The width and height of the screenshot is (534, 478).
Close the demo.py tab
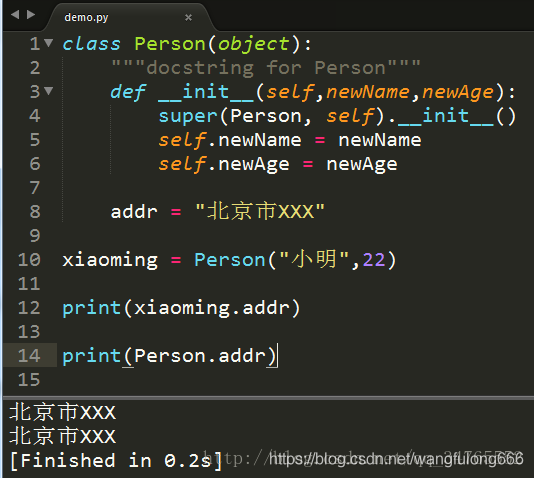188,17
